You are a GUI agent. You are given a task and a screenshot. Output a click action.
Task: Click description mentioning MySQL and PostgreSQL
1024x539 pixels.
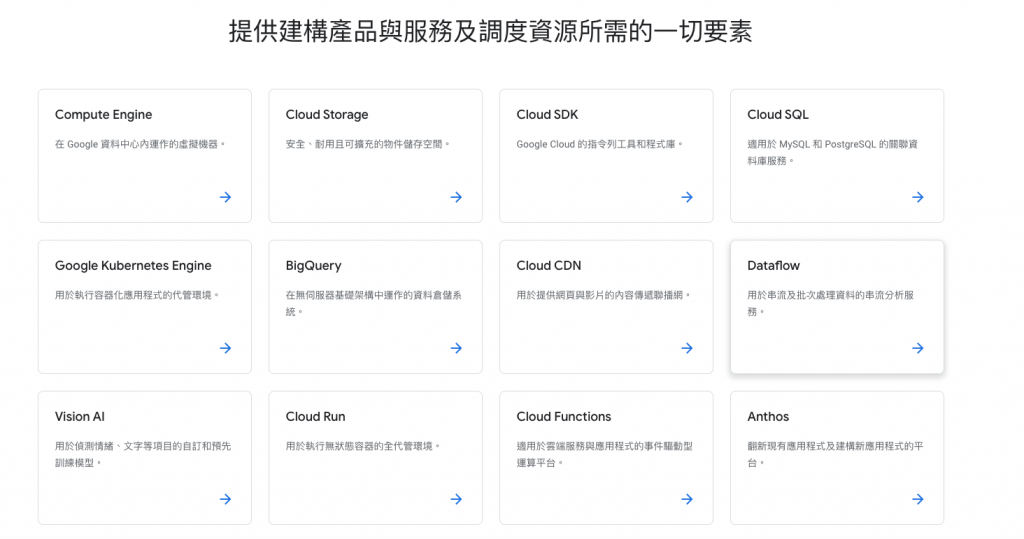pyautogui.click(x=833, y=153)
